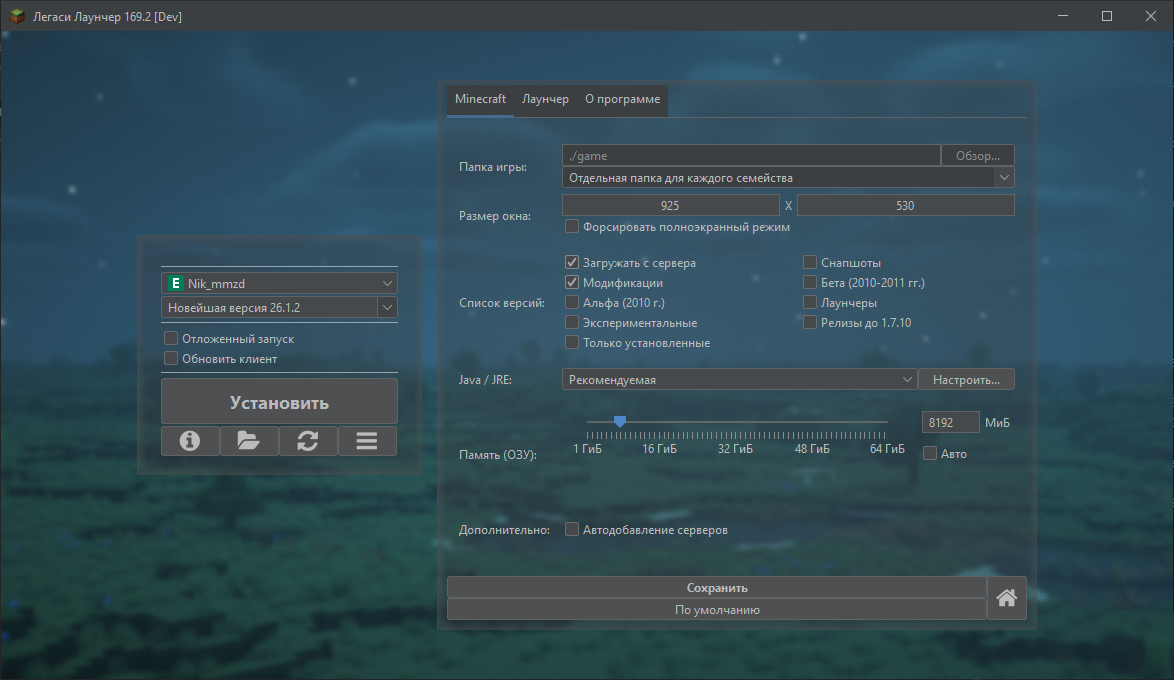
Task: Click the 'Сохранить' button
Action: pyautogui.click(x=717, y=588)
